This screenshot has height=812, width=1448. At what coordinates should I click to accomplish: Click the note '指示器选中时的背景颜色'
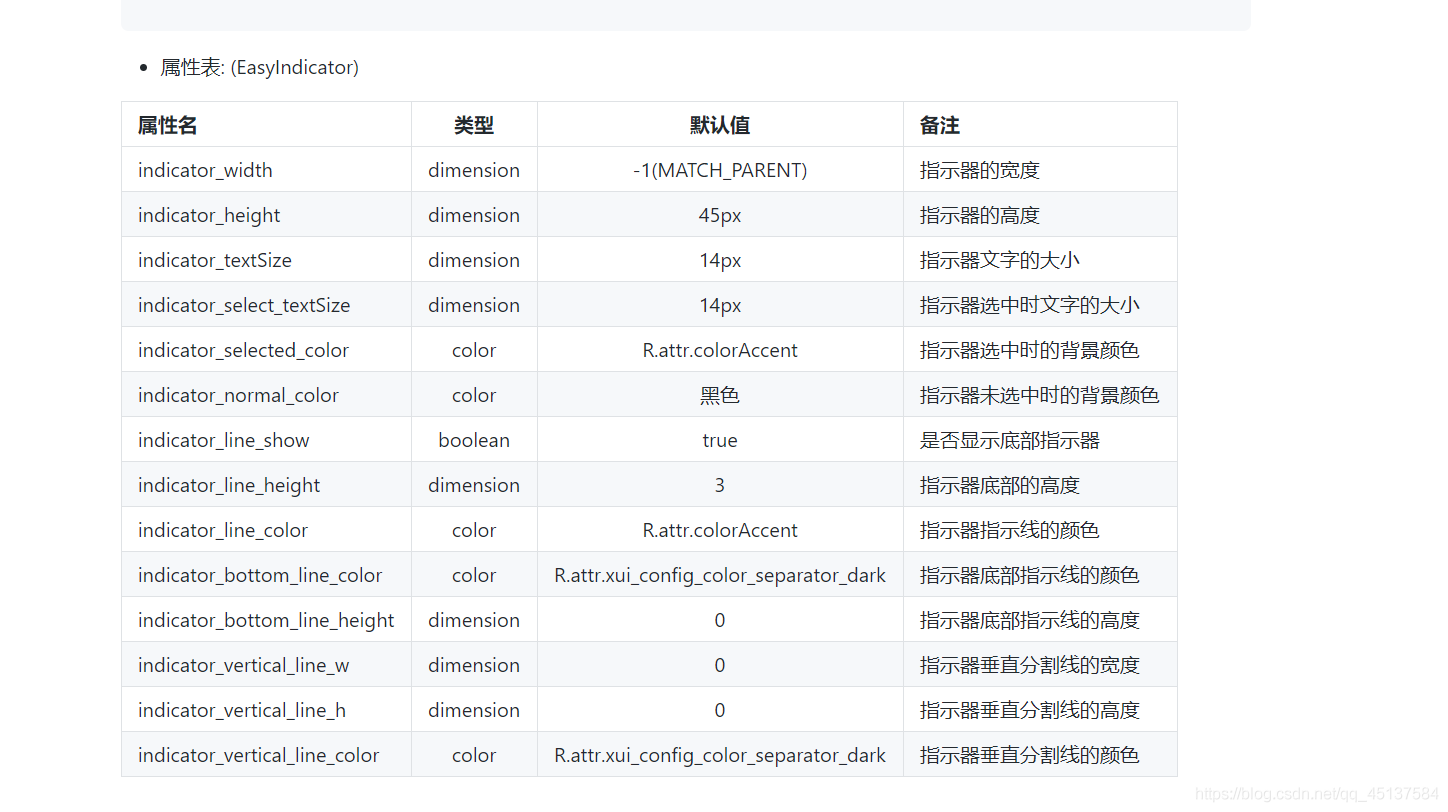point(1030,350)
